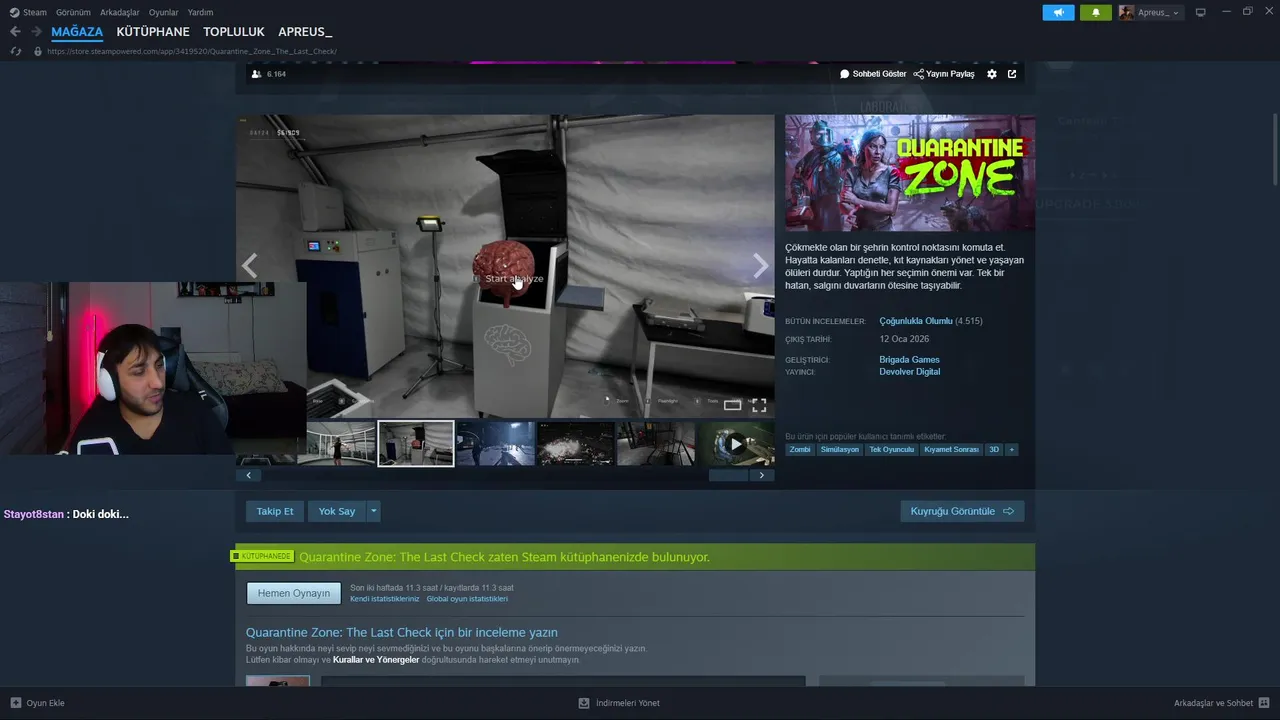Click the Kuyruğu Görüntüle button
Screen dimensions: 1280x720
tap(962, 511)
